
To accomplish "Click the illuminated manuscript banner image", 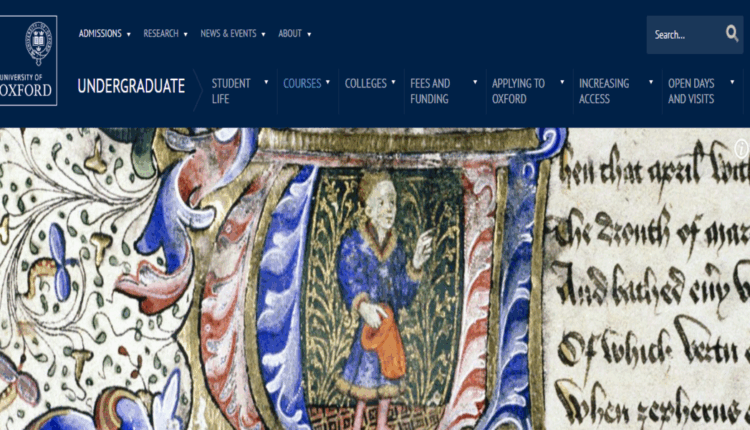I will tap(375, 279).
